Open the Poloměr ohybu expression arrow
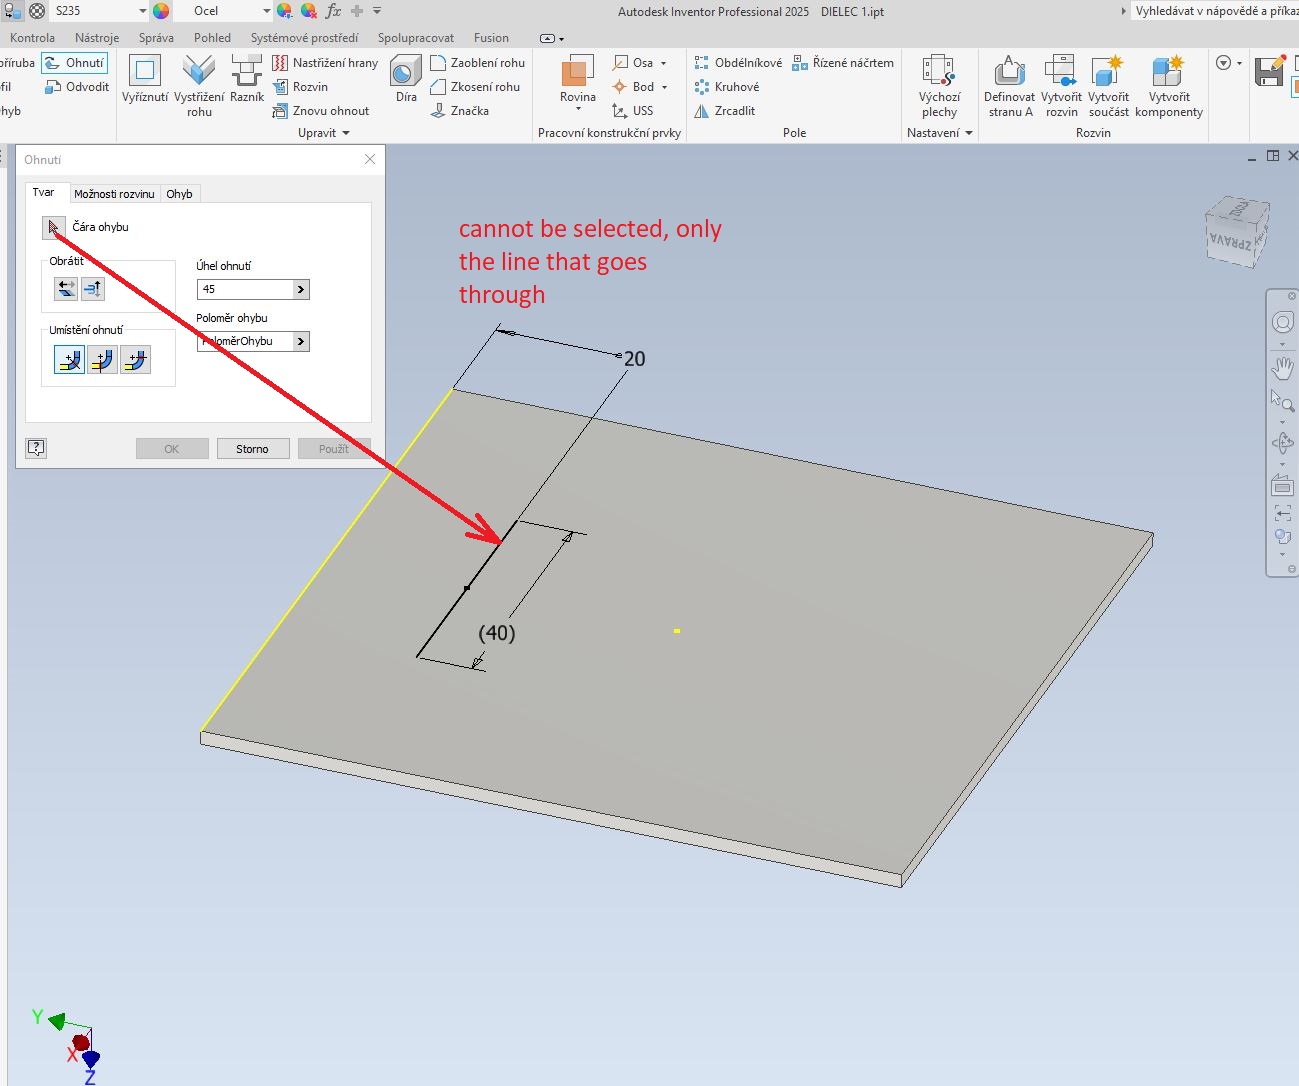Screen dimensions: 1299x1086 [x=299, y=341]
